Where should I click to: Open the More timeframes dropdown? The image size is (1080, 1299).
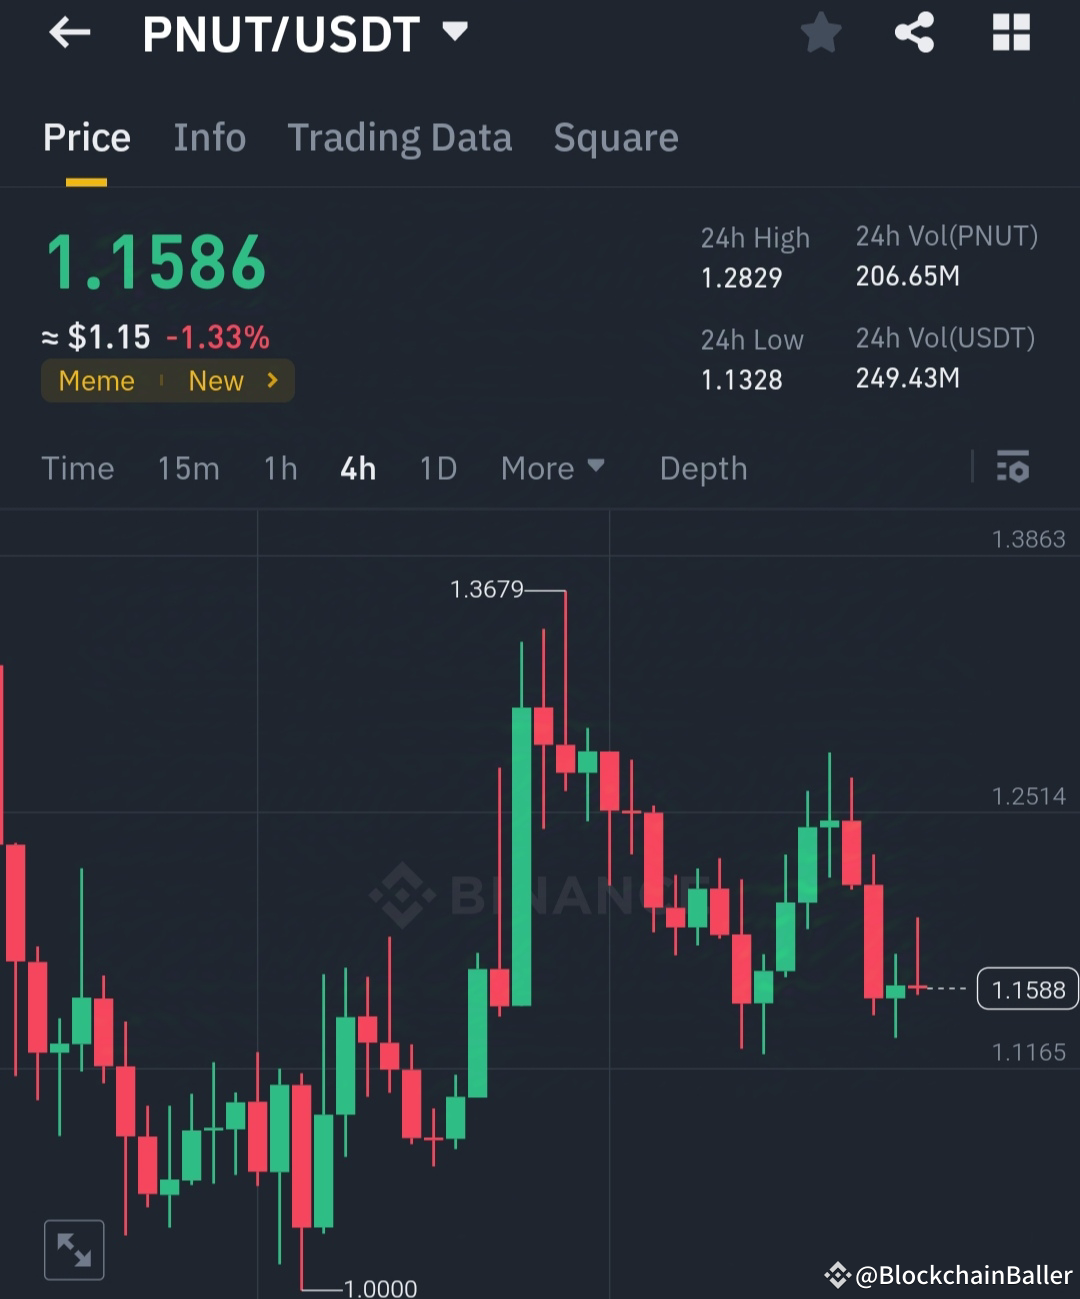tap(553, 468)
